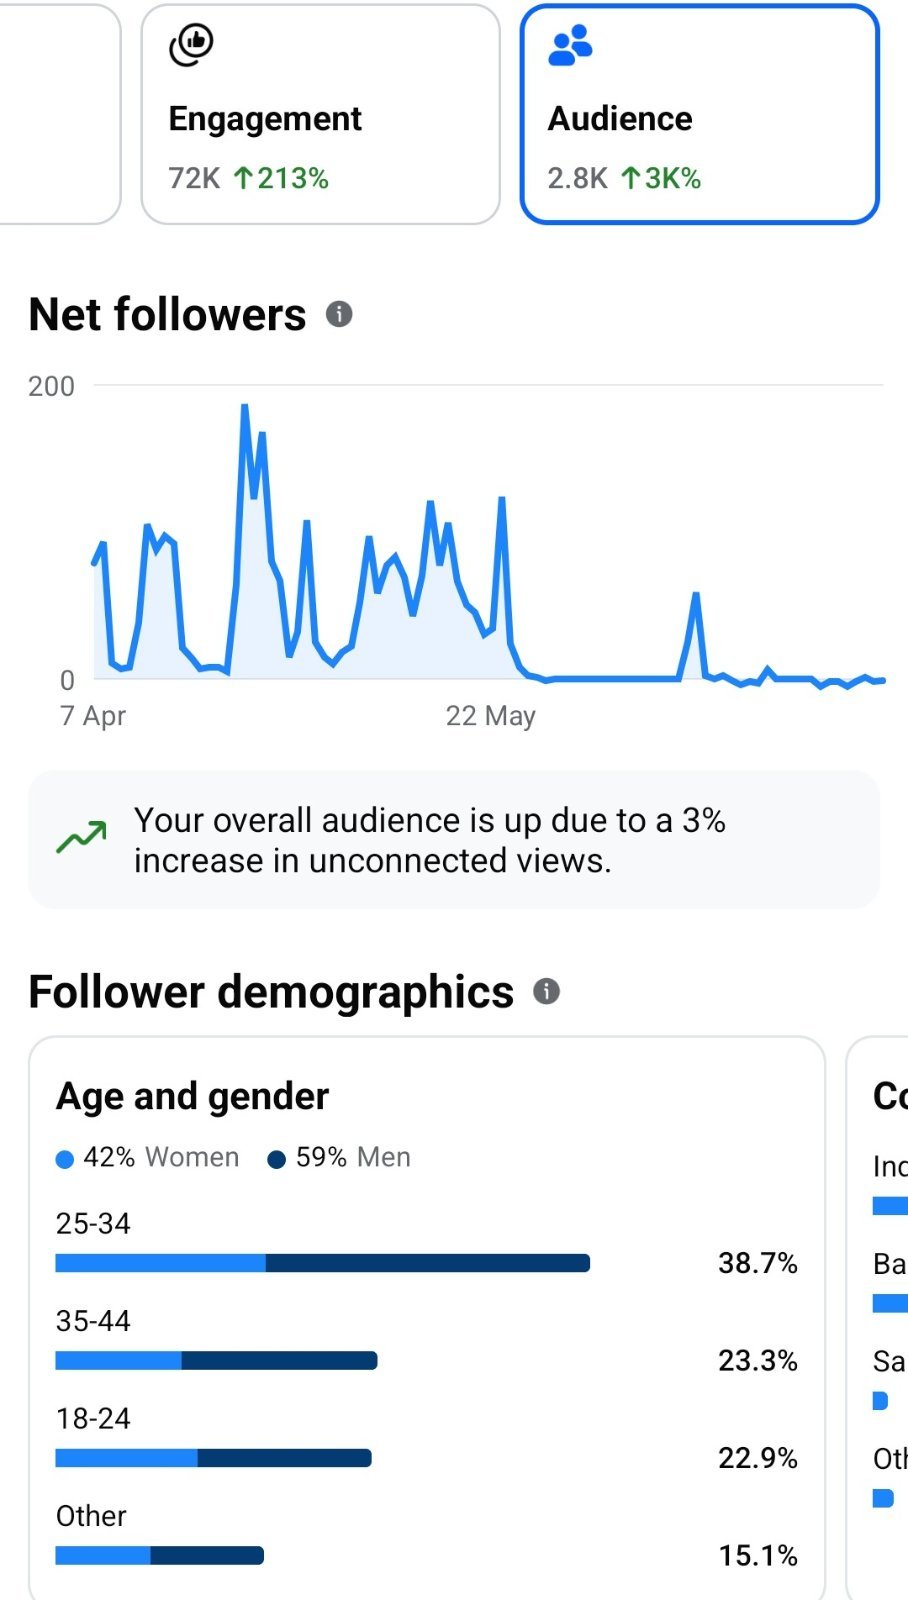Select the light blue Women legend dot
908x1600 pixels.
(65, 1159)
